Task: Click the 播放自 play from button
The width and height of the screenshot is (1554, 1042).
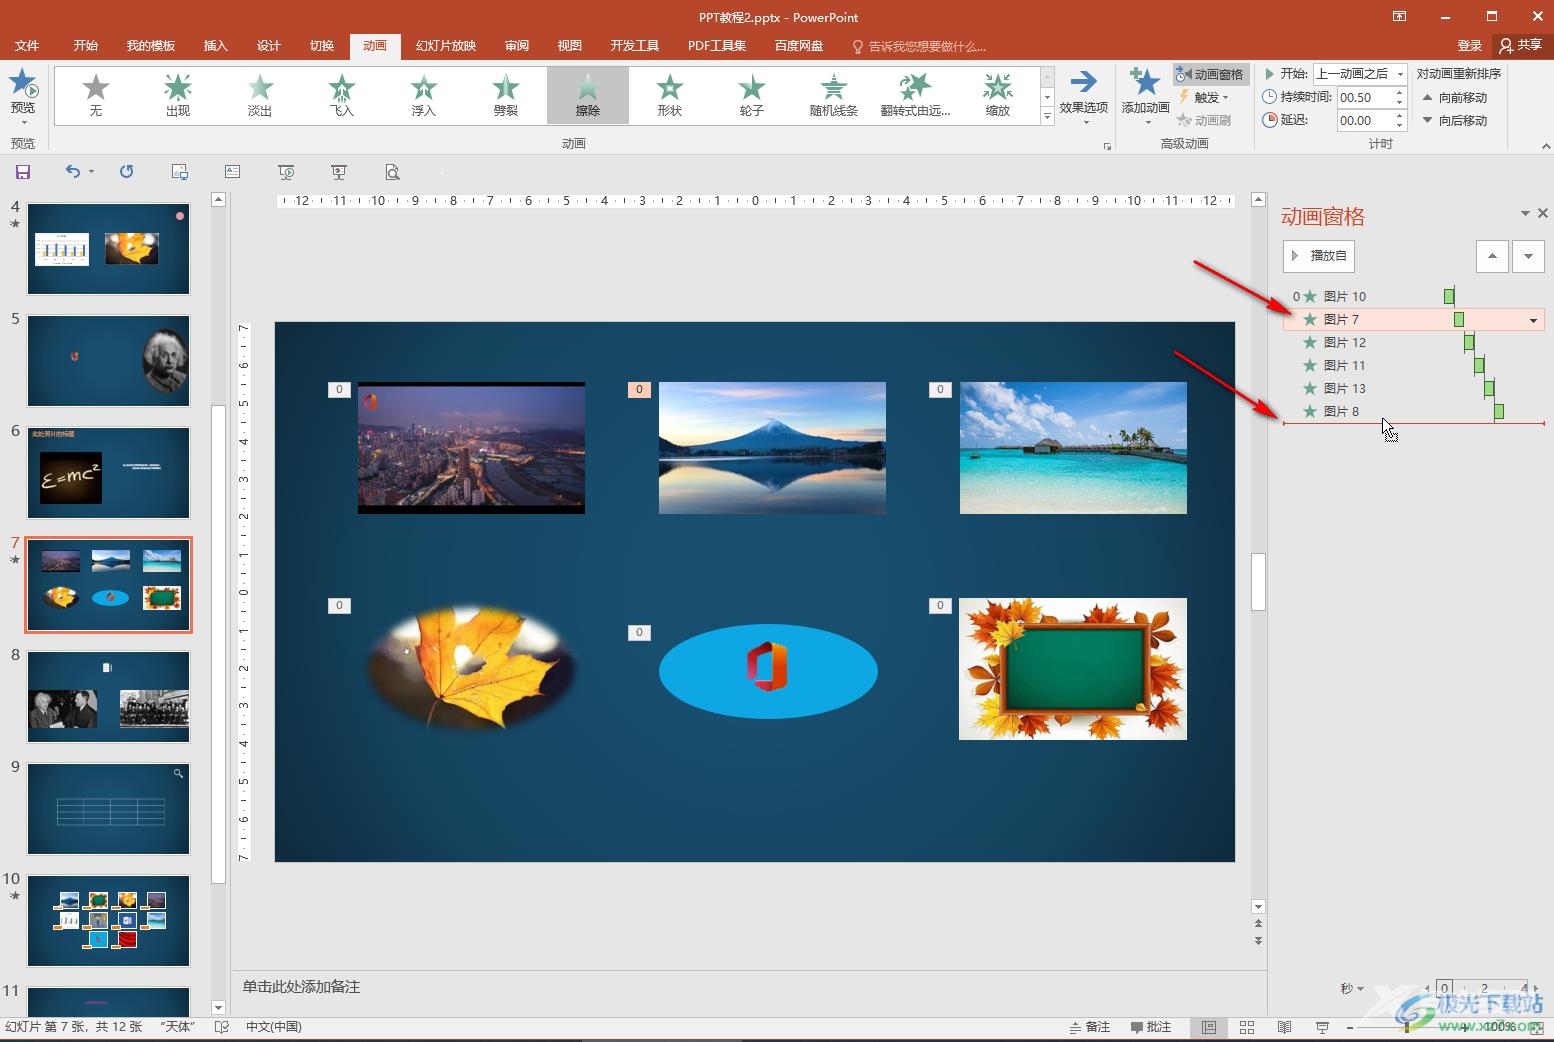Action: (1319, 256)
